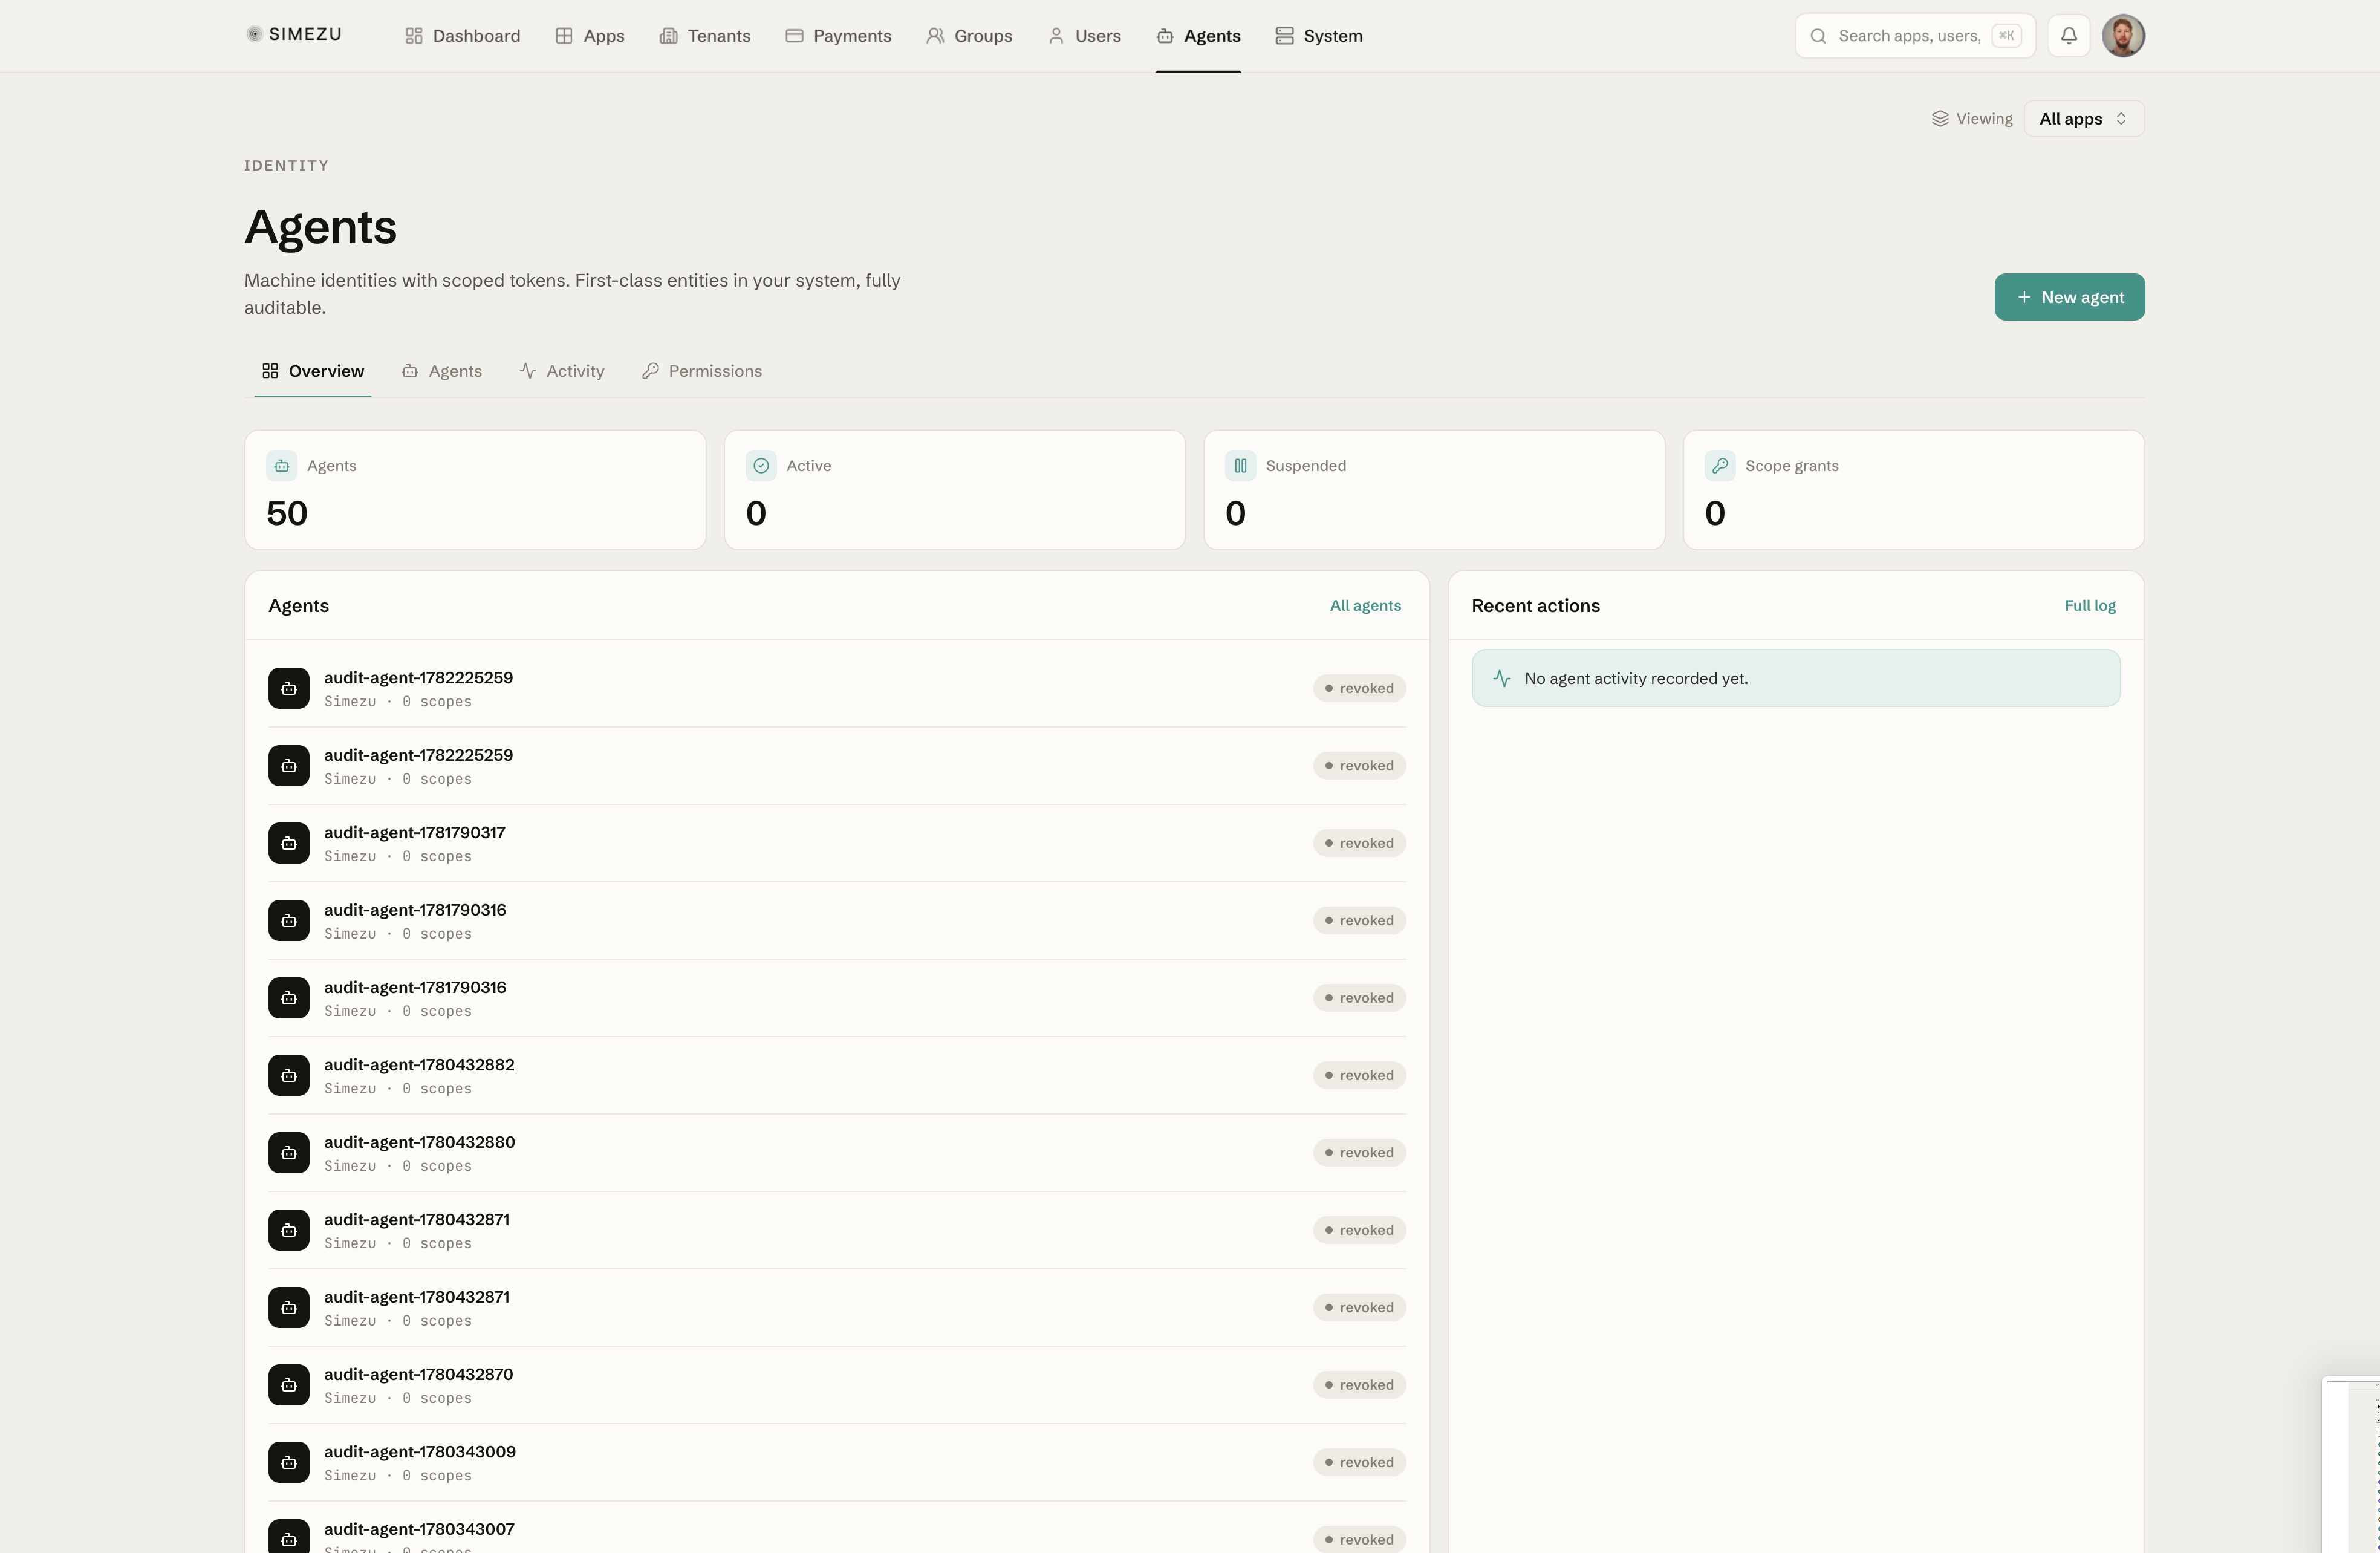Click the search magnifier icon
This screenshot has height=1553, width=2380.
(x=1818, y=36)
